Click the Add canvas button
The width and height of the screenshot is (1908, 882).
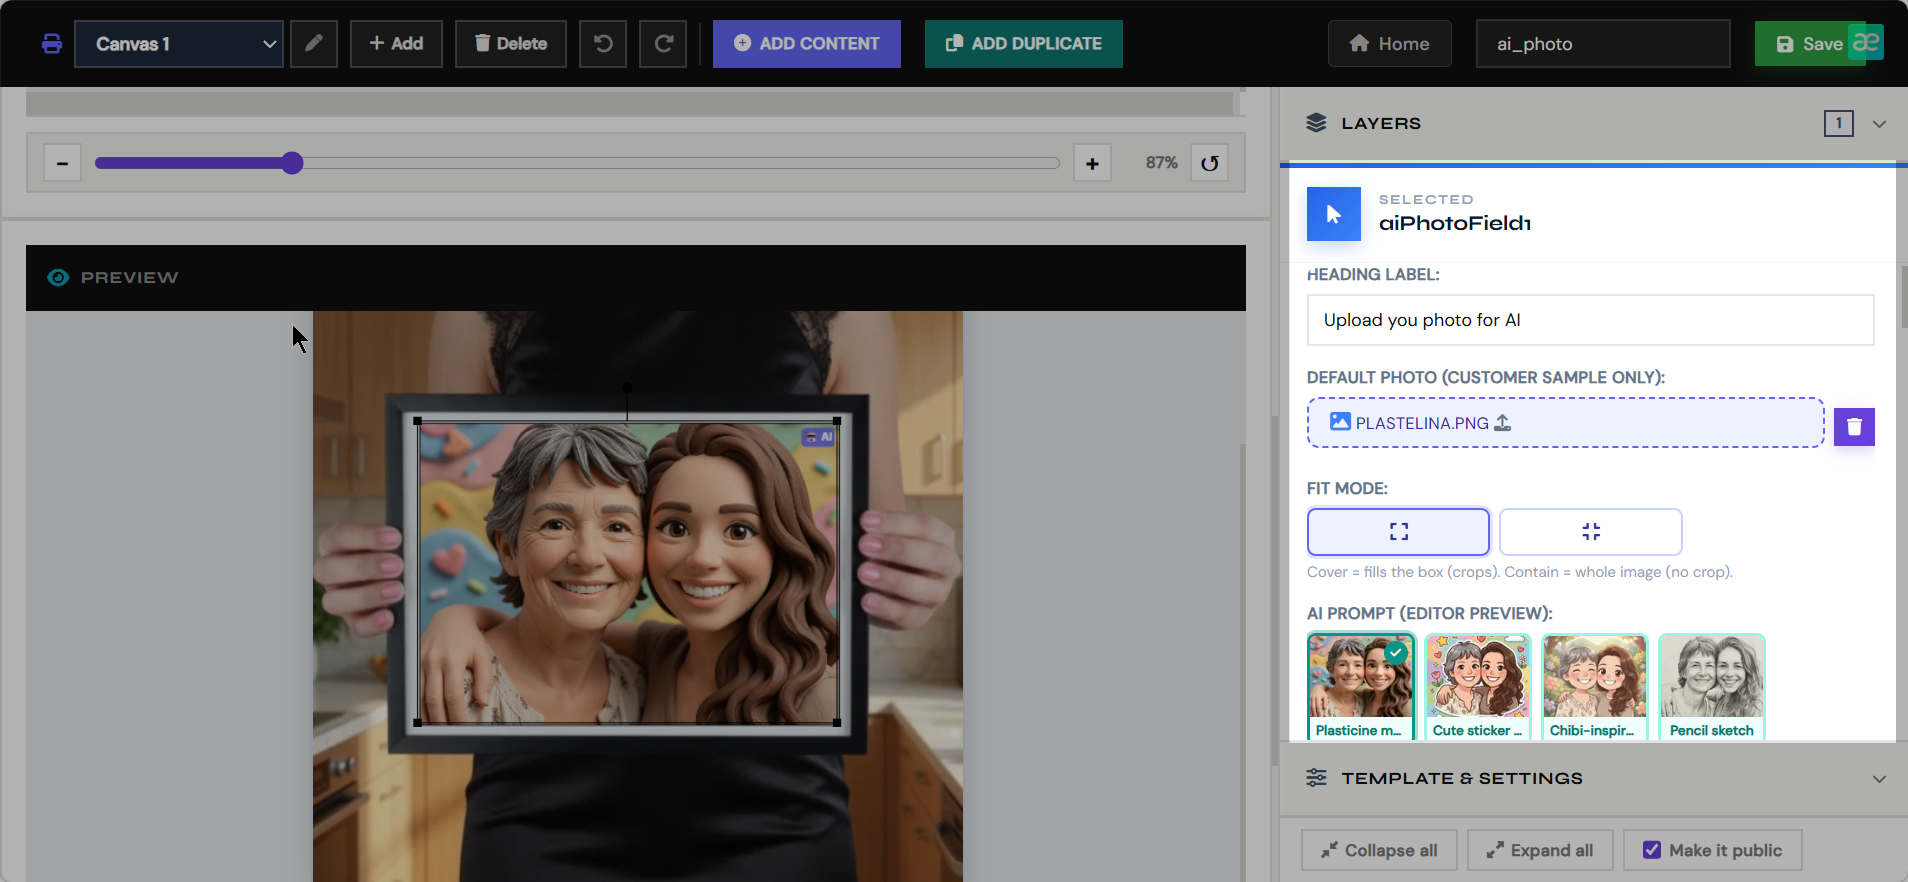pos(396,44)
